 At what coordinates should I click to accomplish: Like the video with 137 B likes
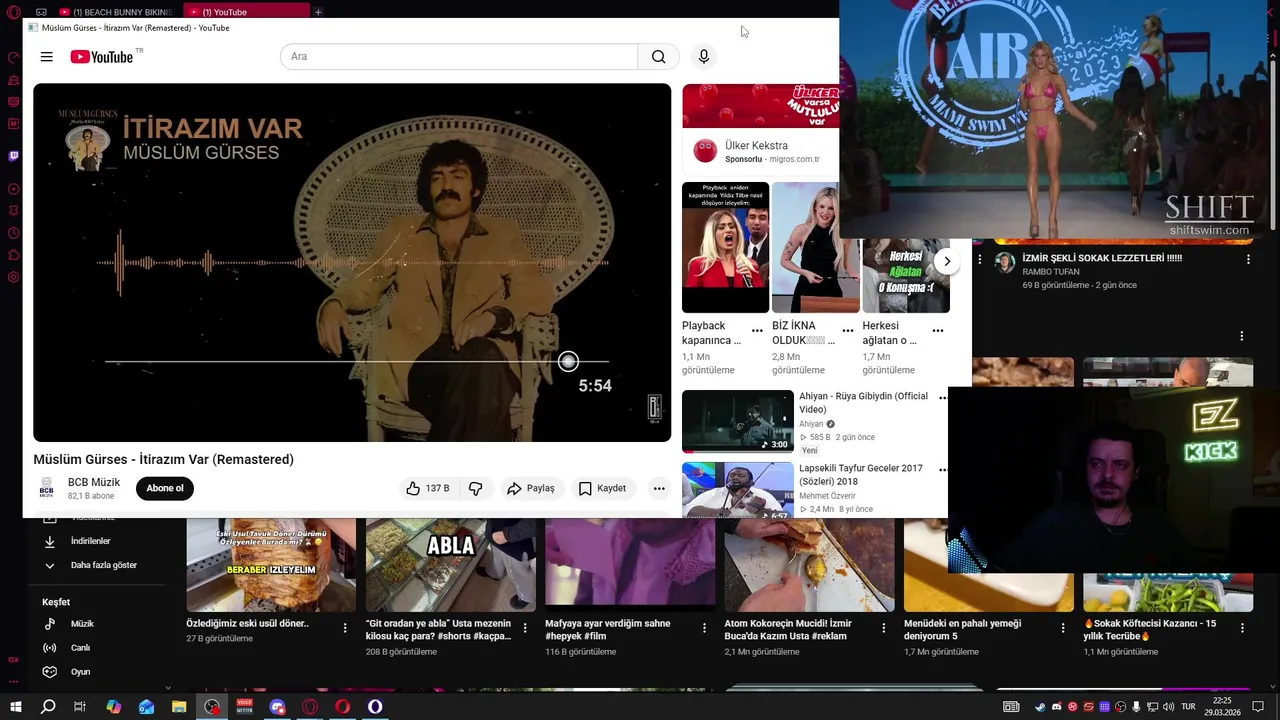428,488
